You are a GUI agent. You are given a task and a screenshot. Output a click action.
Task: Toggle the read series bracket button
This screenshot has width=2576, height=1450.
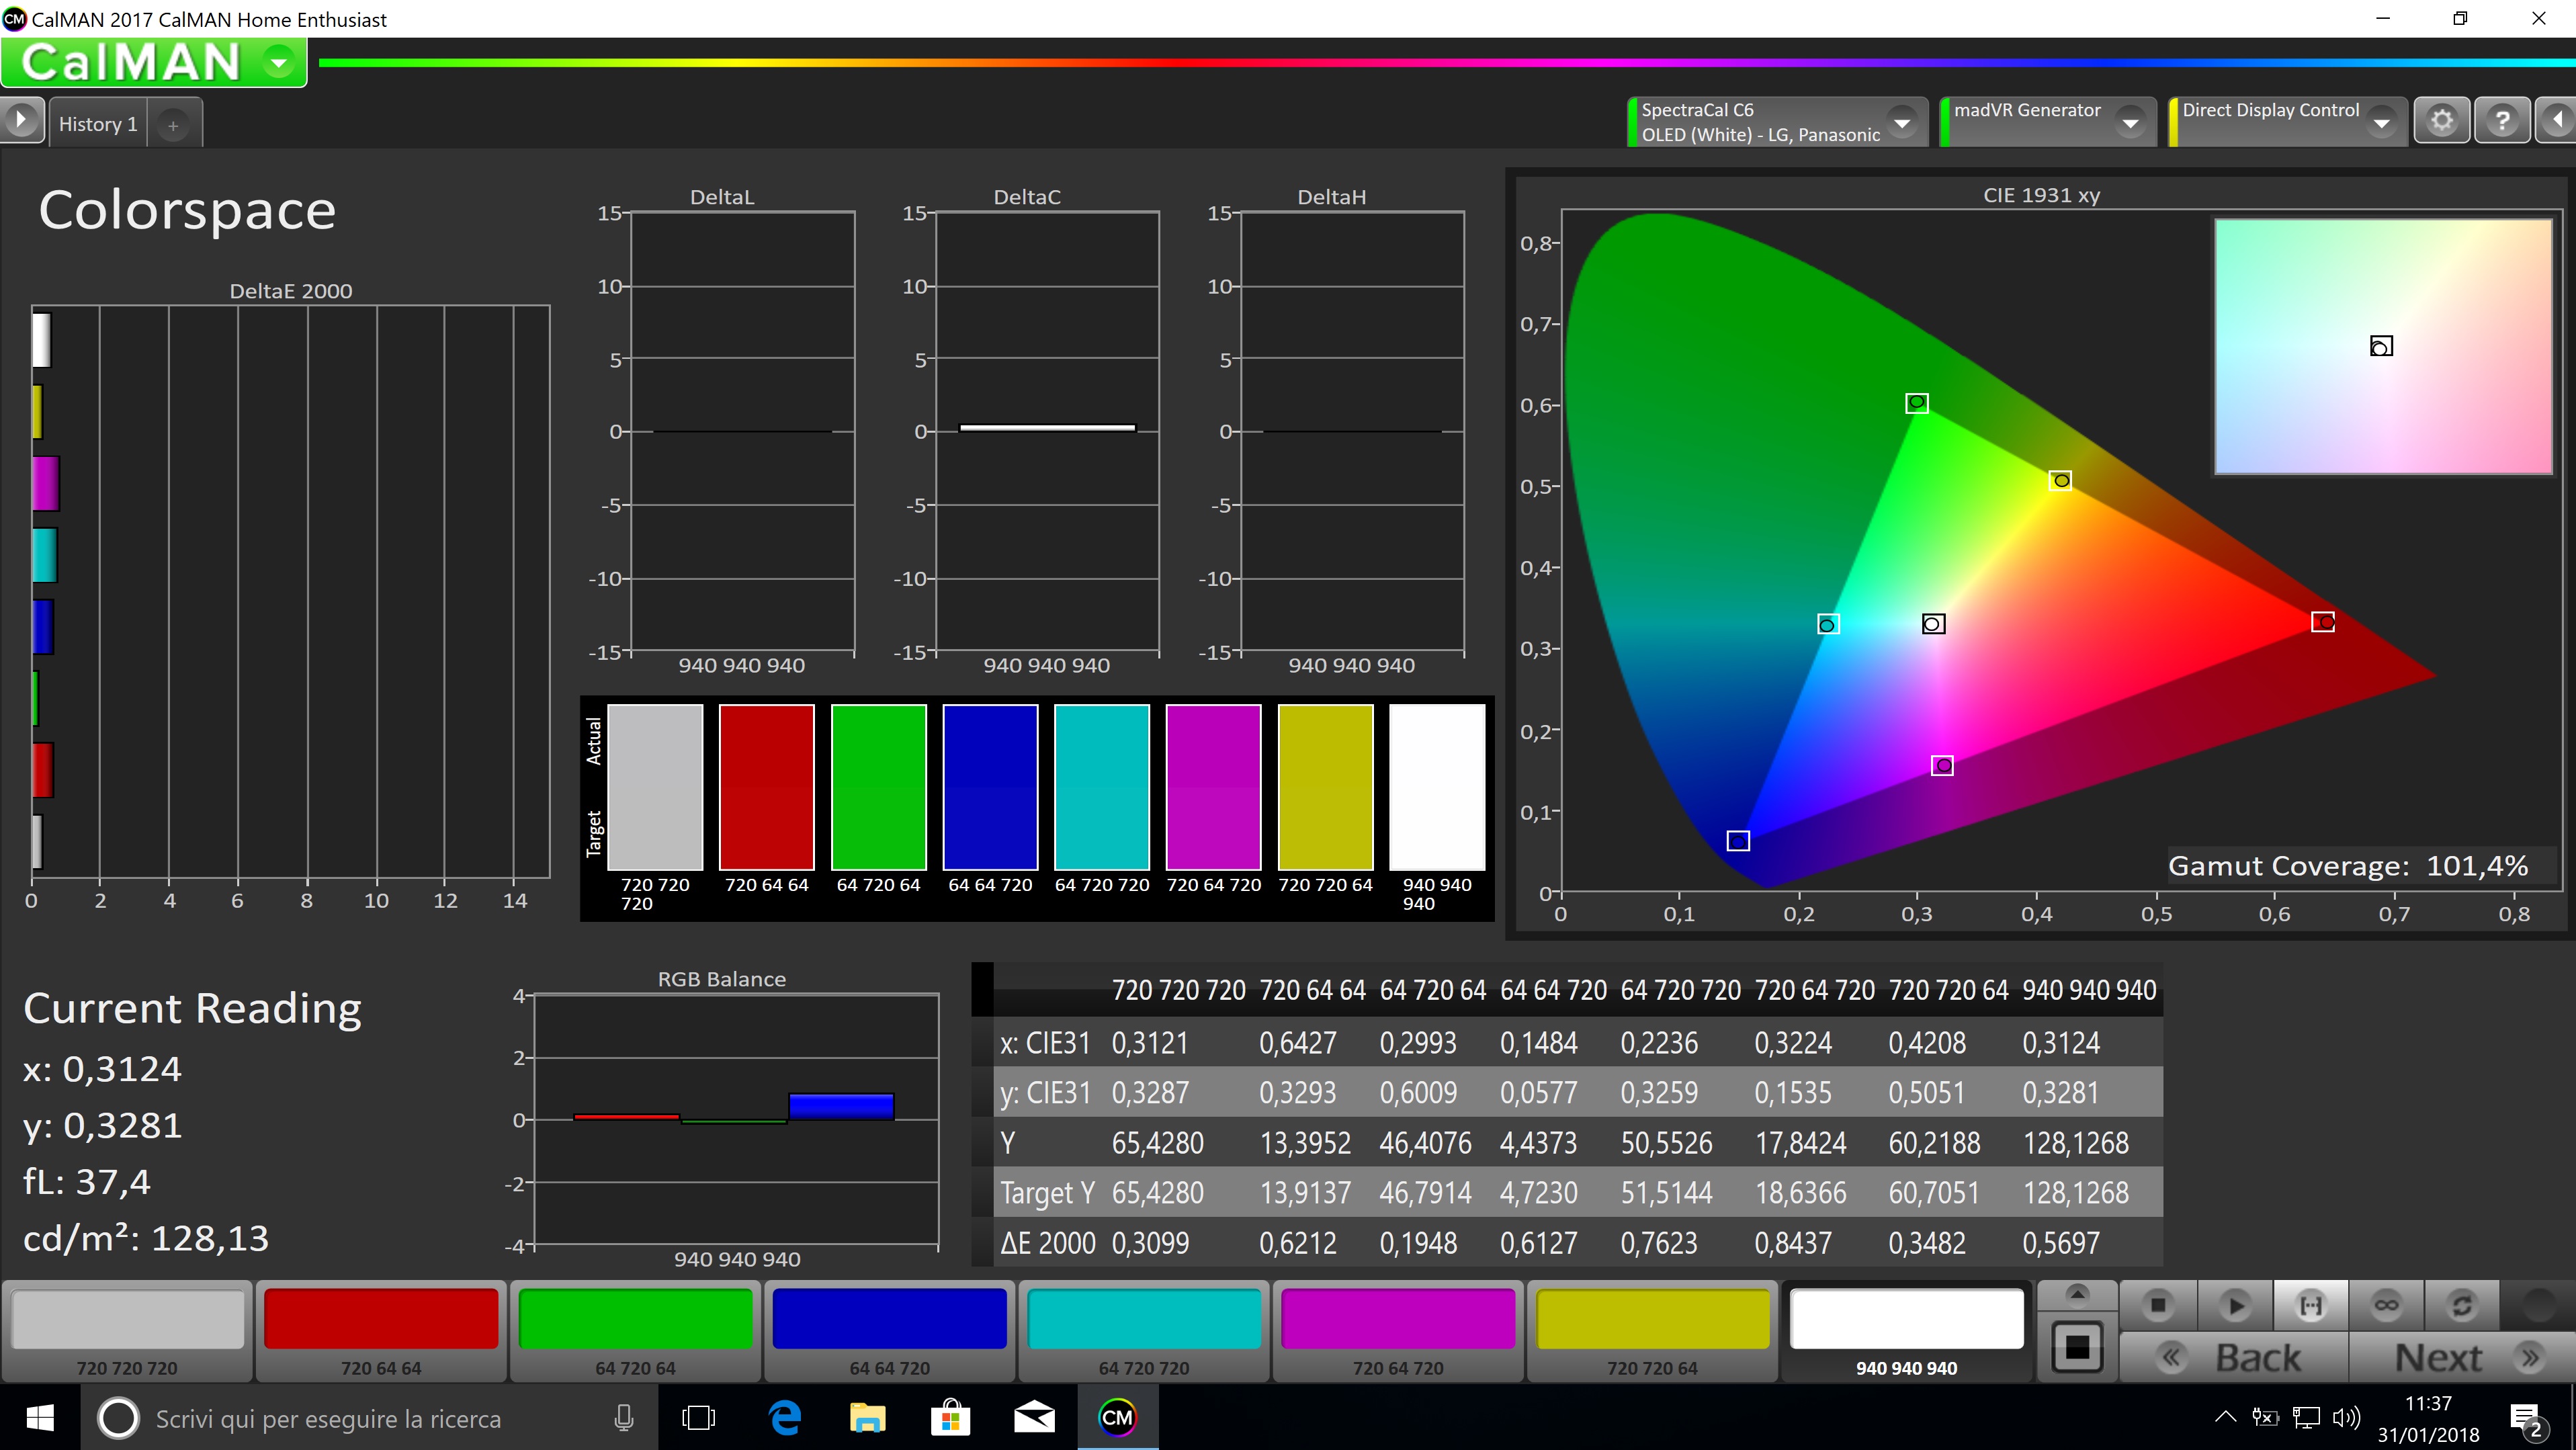tap(2311, 1305)
